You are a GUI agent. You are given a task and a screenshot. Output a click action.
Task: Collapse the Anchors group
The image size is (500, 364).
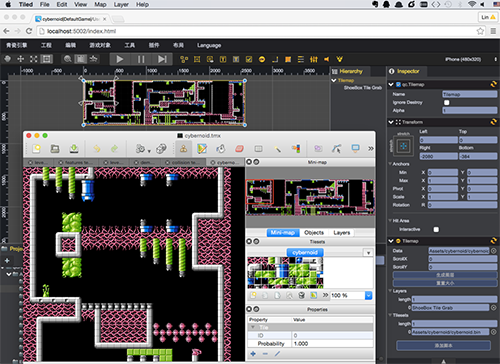(390, 164)
